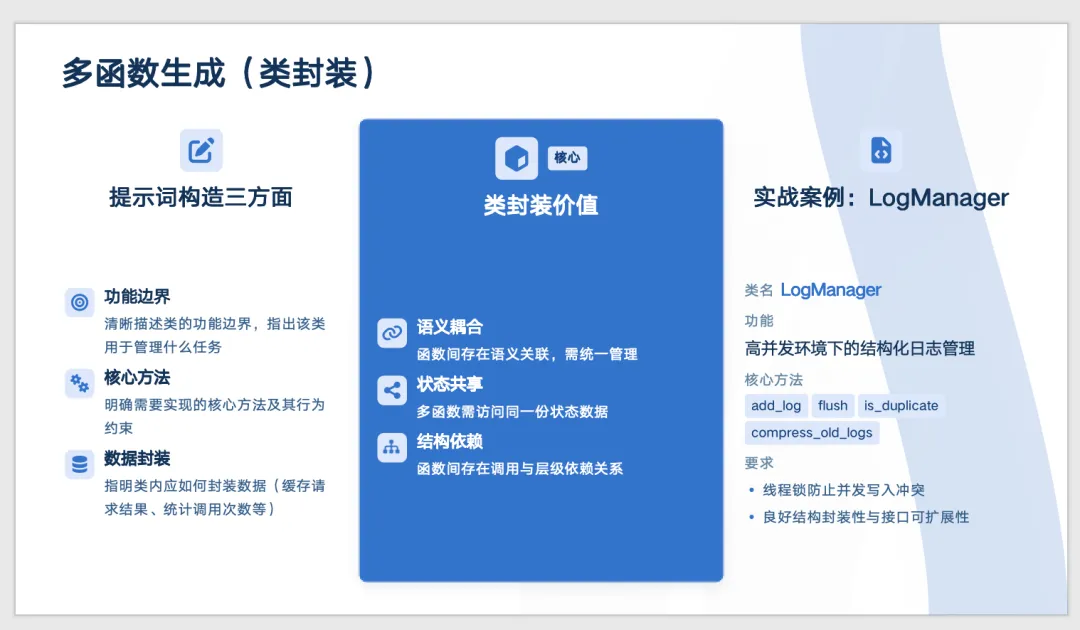The width and height of the screenshot is (1080, 630).
Task: Click the 功能边界 subheading
Action: click(x=137, y=297)
